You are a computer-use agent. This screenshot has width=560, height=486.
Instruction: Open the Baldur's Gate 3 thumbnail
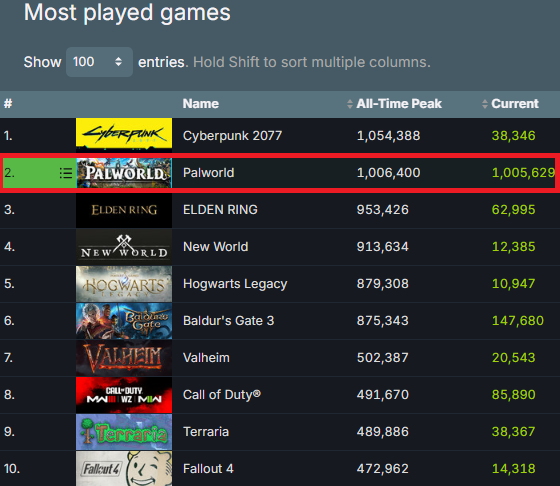pyautogui.click(x=124, y=321)
